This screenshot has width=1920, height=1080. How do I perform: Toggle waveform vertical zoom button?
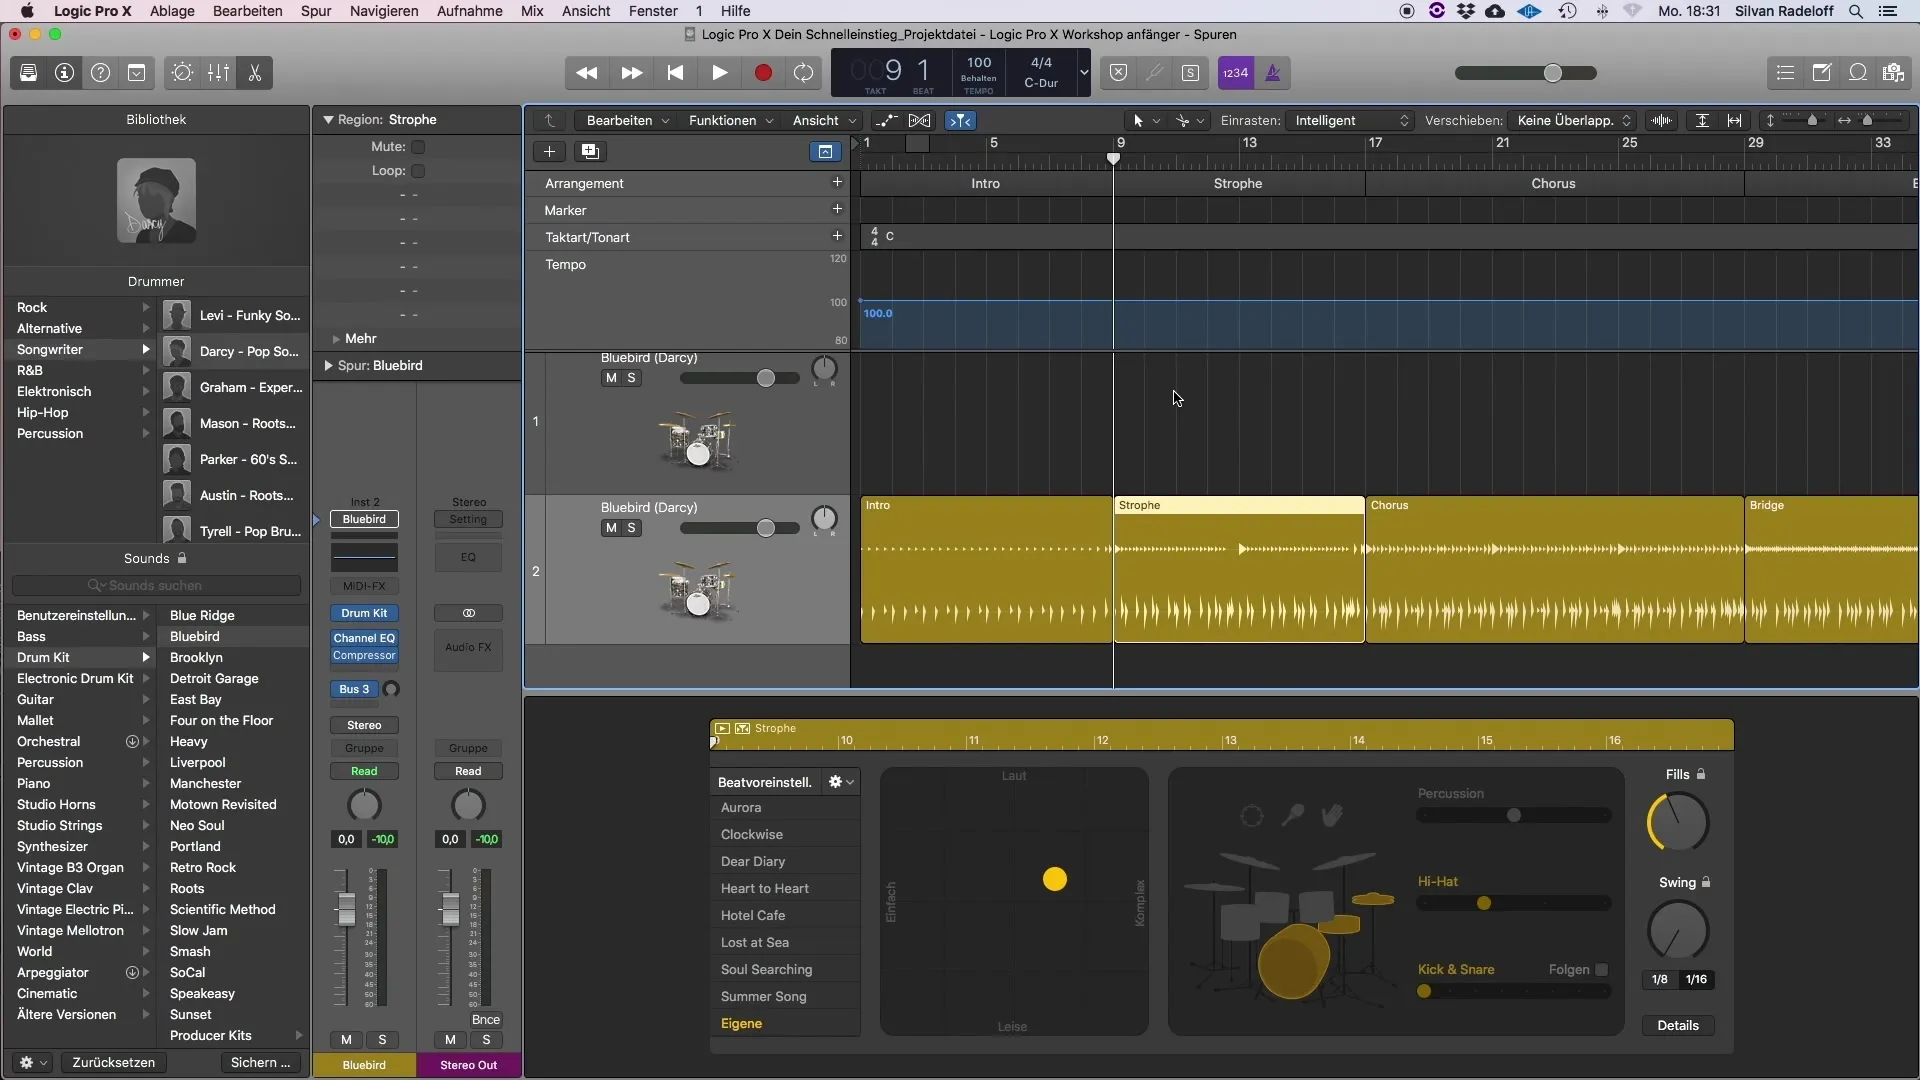pos(1661,121)
